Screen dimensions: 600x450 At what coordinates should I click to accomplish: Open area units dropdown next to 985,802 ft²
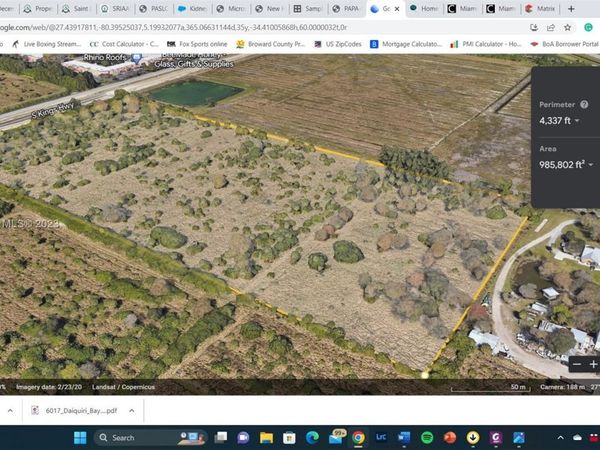click(x=591, y=165)
